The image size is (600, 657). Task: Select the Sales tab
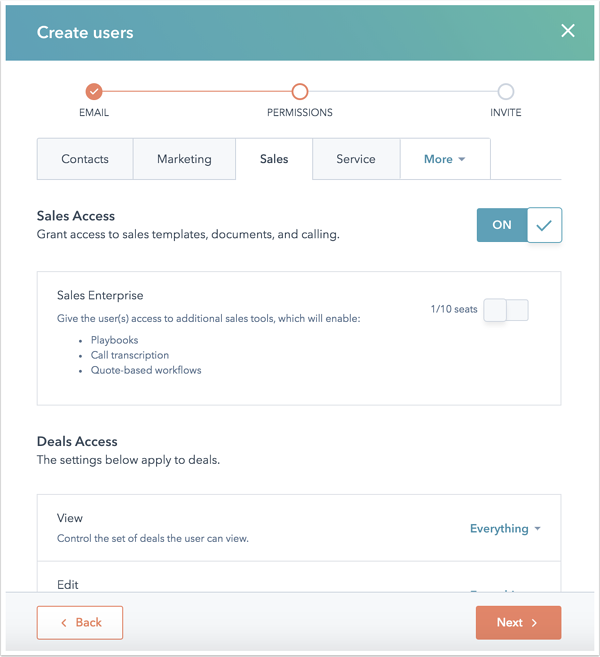[x=274, y=159]
